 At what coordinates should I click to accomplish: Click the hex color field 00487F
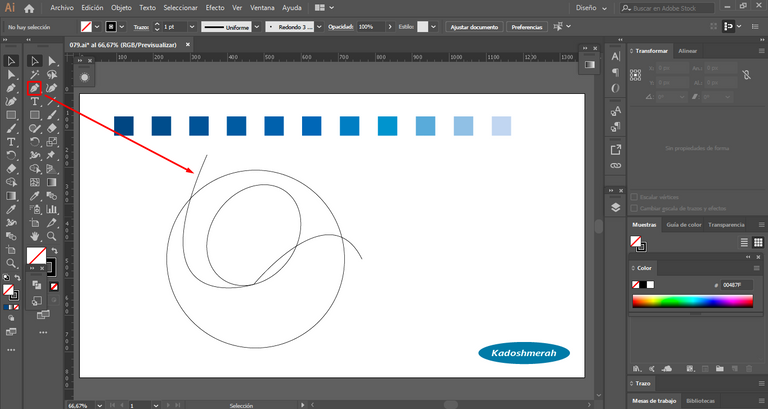pos(736,285)
